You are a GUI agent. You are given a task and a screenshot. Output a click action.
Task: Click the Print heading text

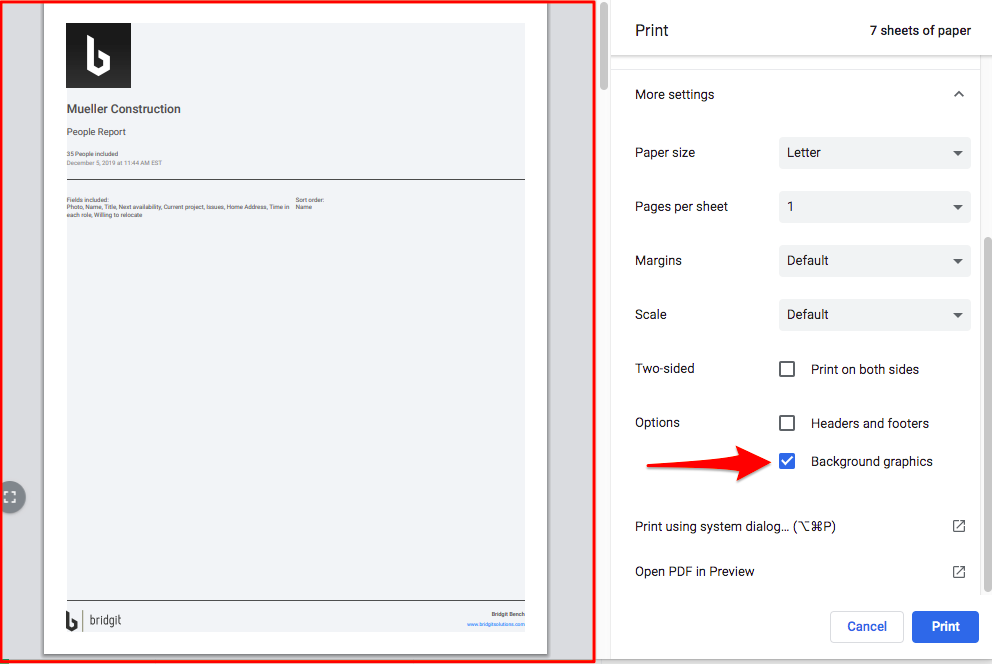pos(652,30)
